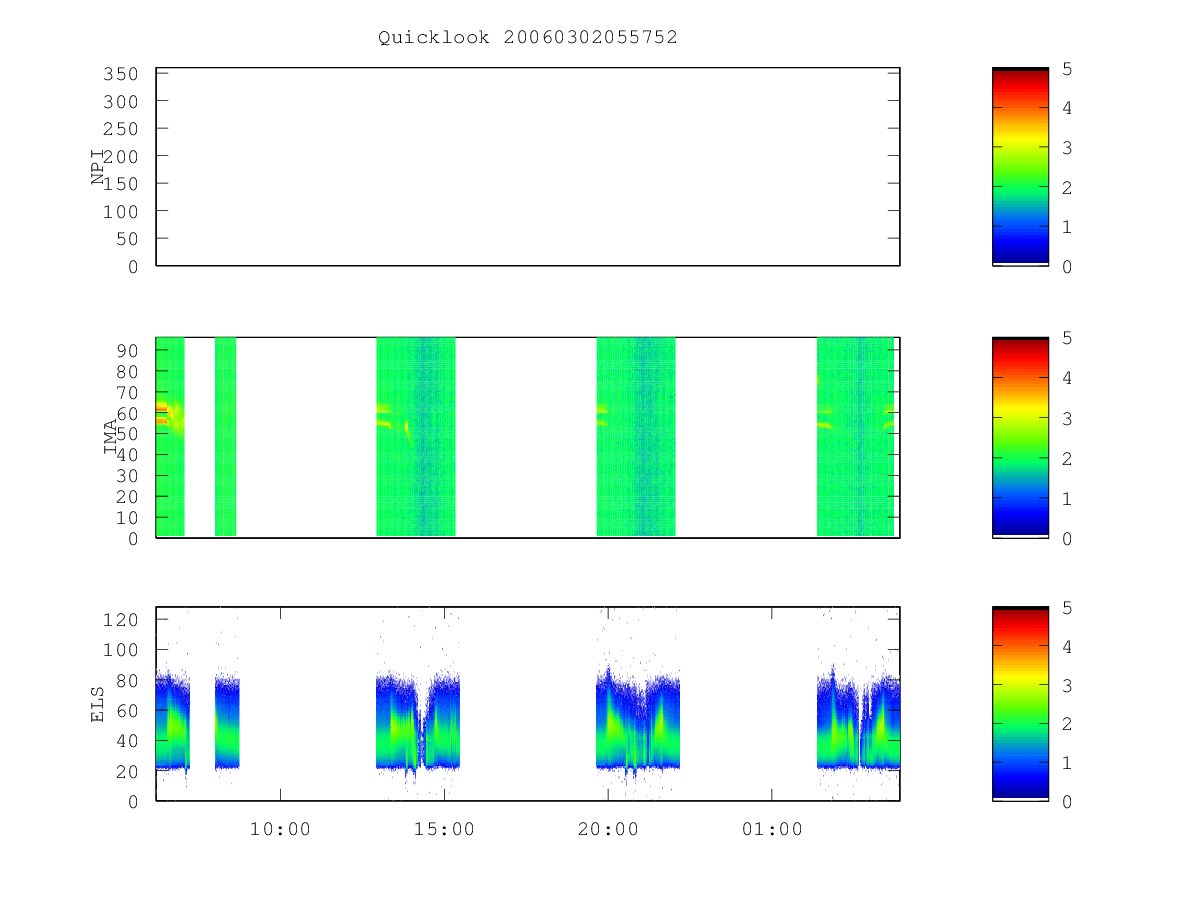Click the 4 label on IMA color scale
The image size is (1200, 900).
(x=1067, y=378)
